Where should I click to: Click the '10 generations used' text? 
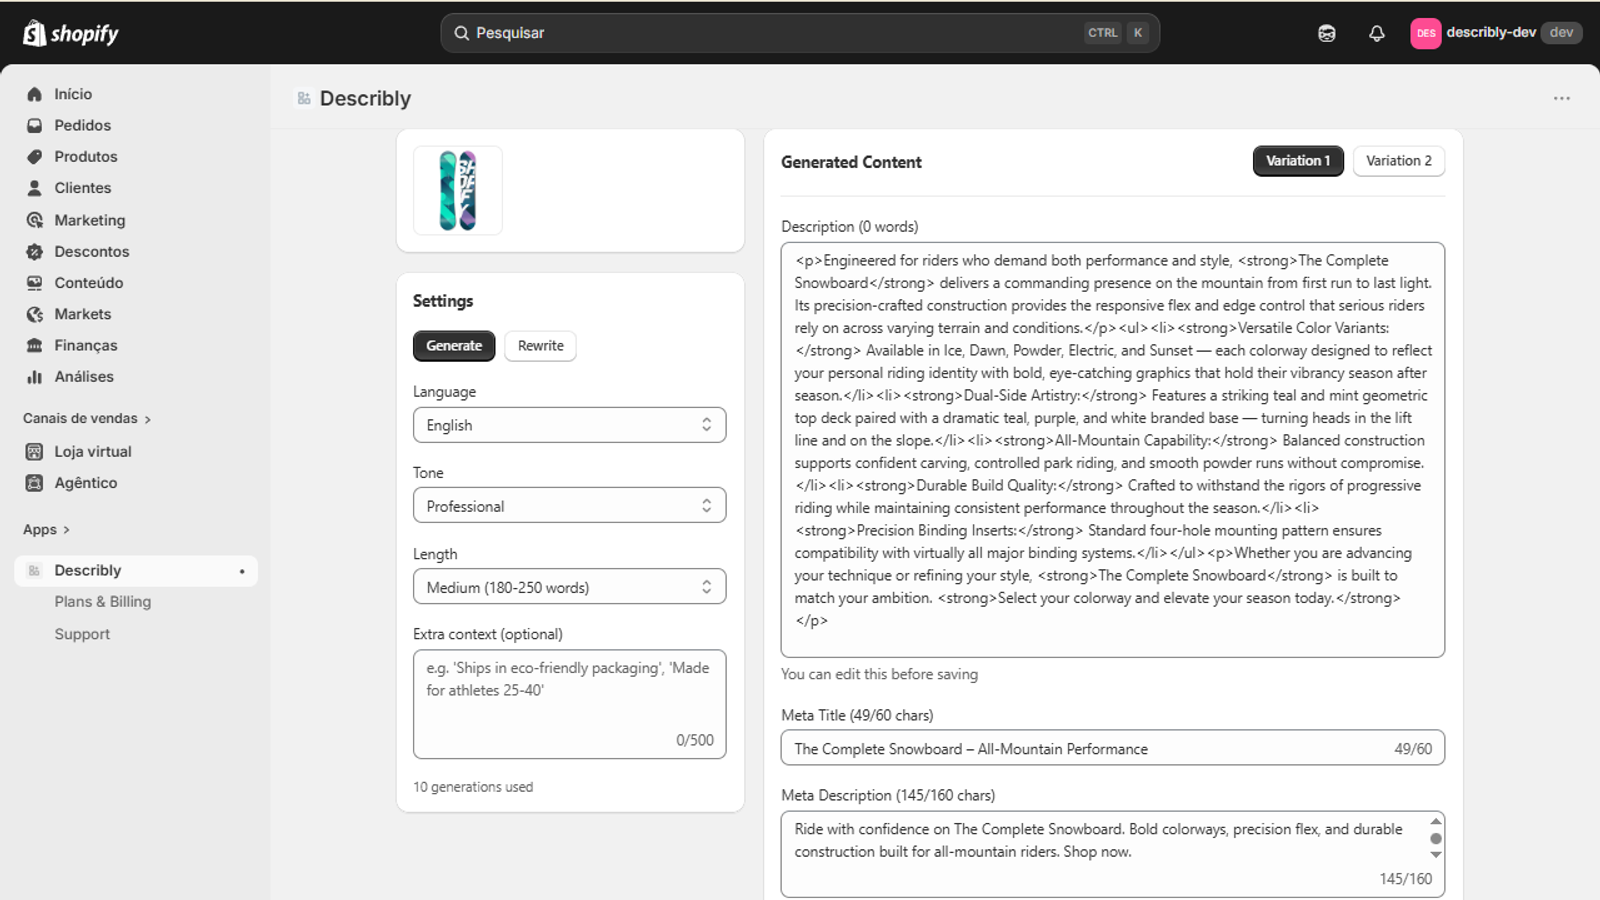[473, 787]
